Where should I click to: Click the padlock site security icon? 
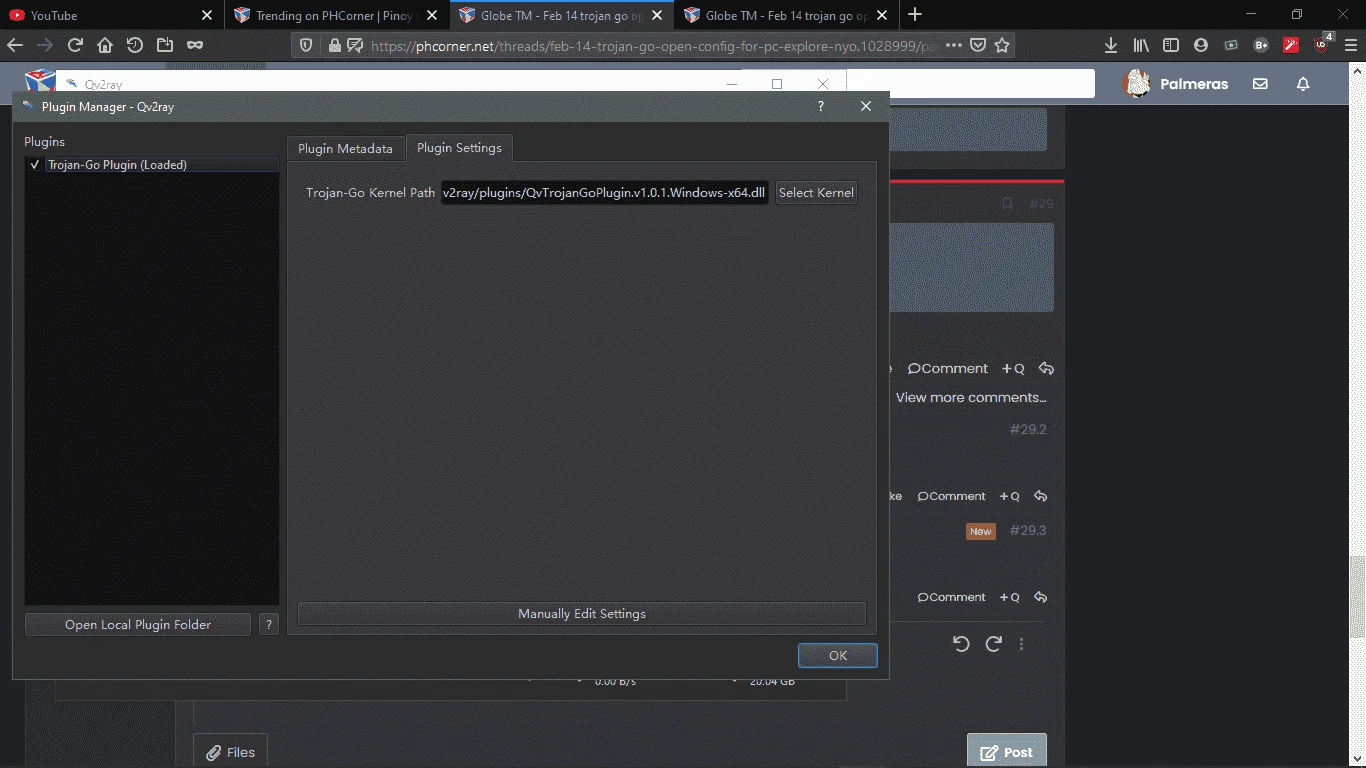tap(334, 45)
